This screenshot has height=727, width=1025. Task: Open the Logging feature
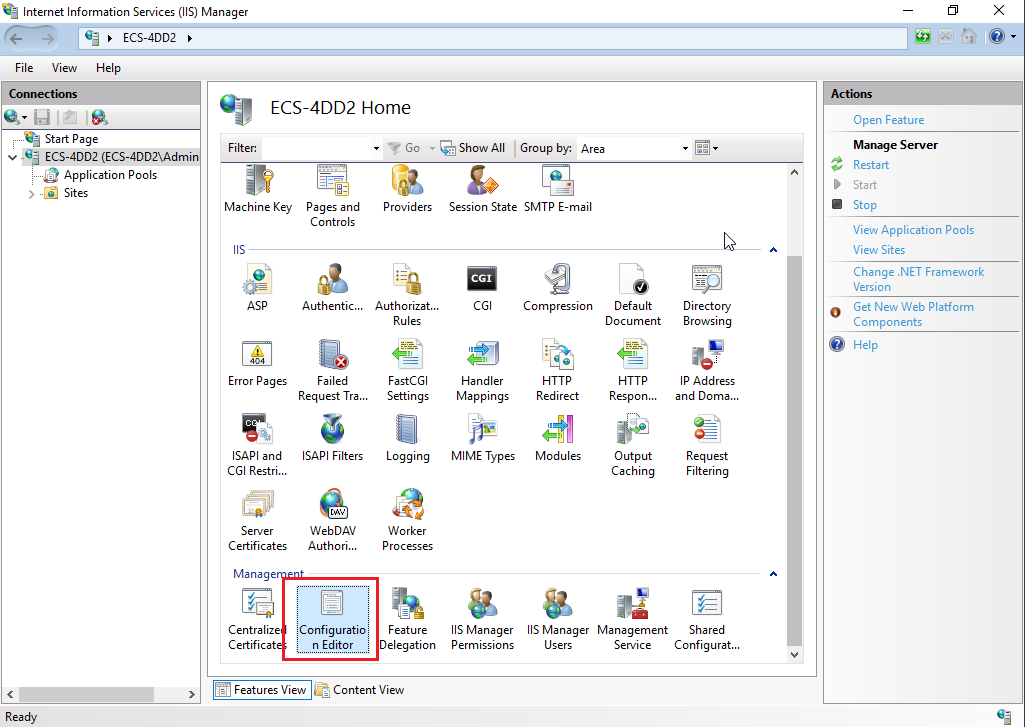[x=407, y=438]
